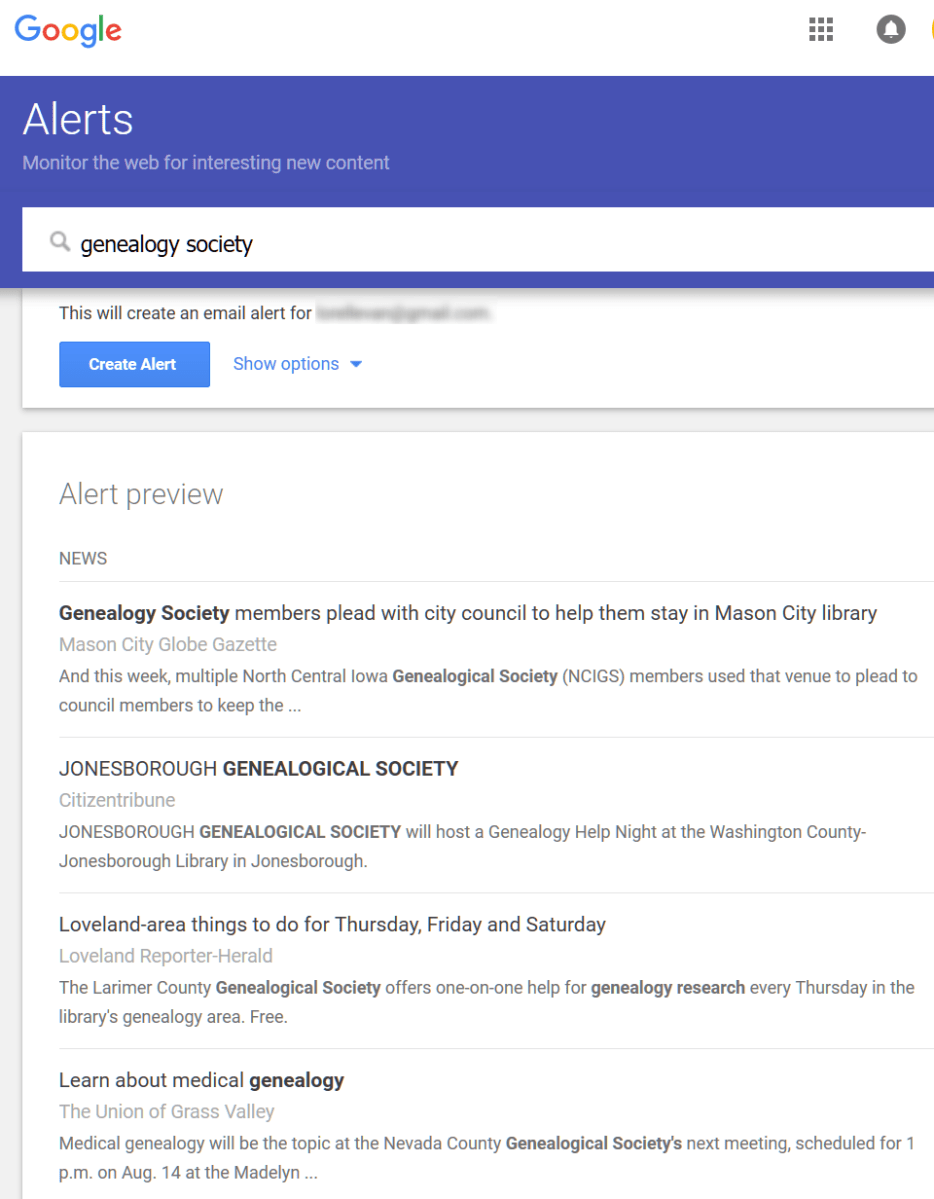Click the search magnifier icon
Viewport: 934px width, 1199px height.
tap(59, 241)
